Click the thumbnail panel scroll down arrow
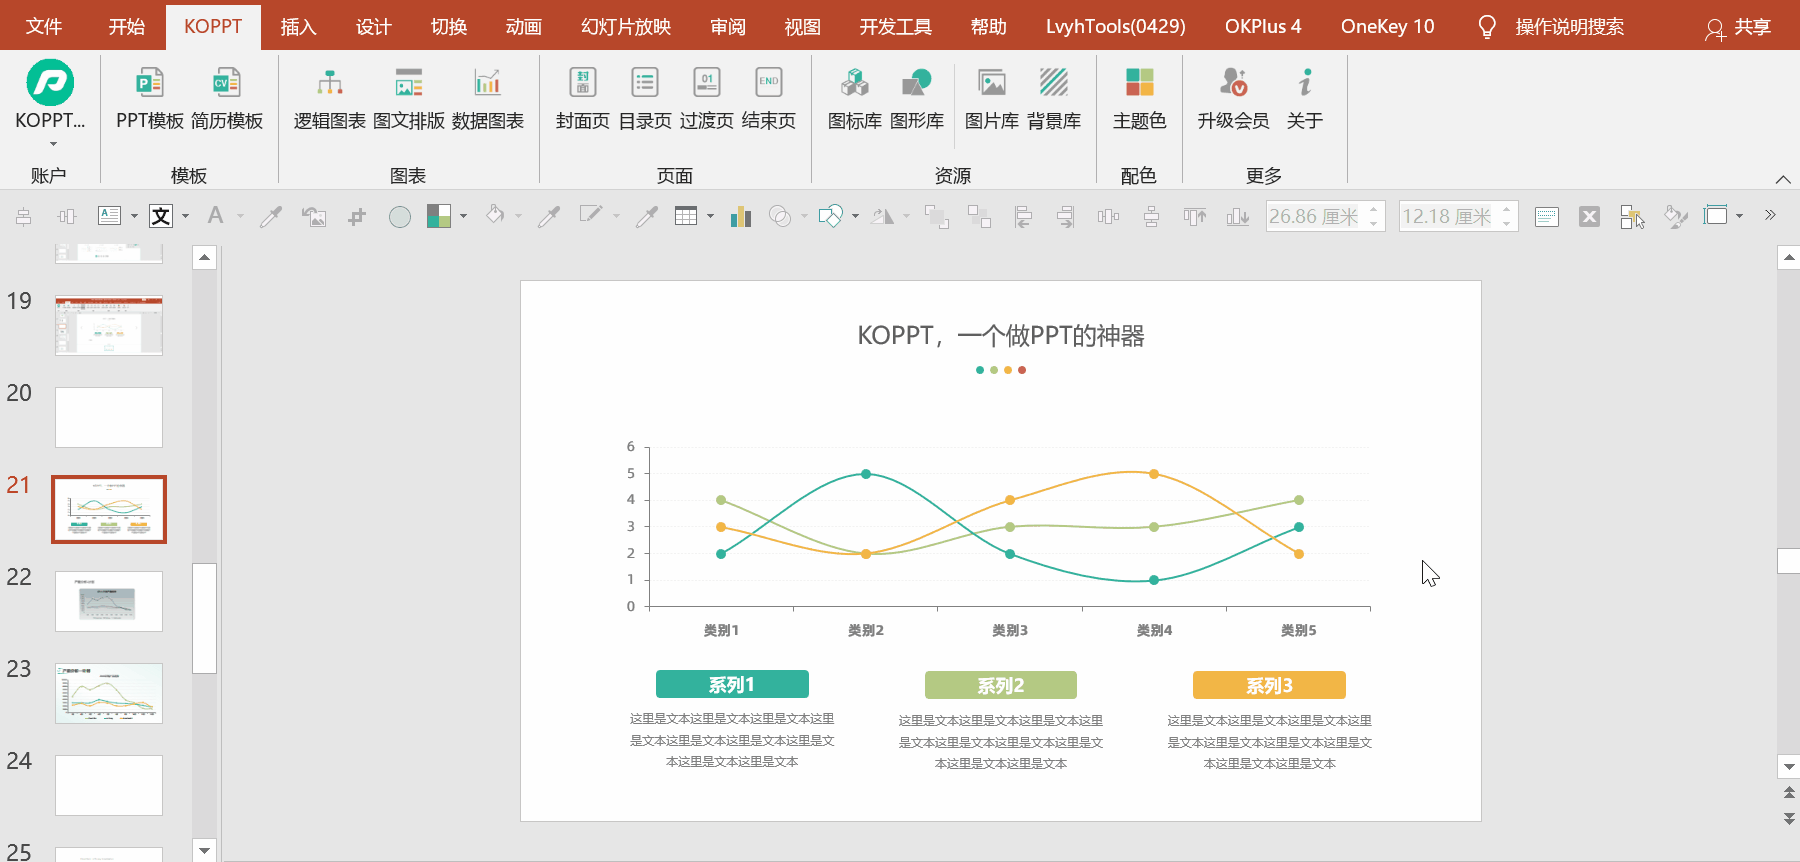This screenshot has height=862, width=1800. pyautogui.click(x=204, y=850)
